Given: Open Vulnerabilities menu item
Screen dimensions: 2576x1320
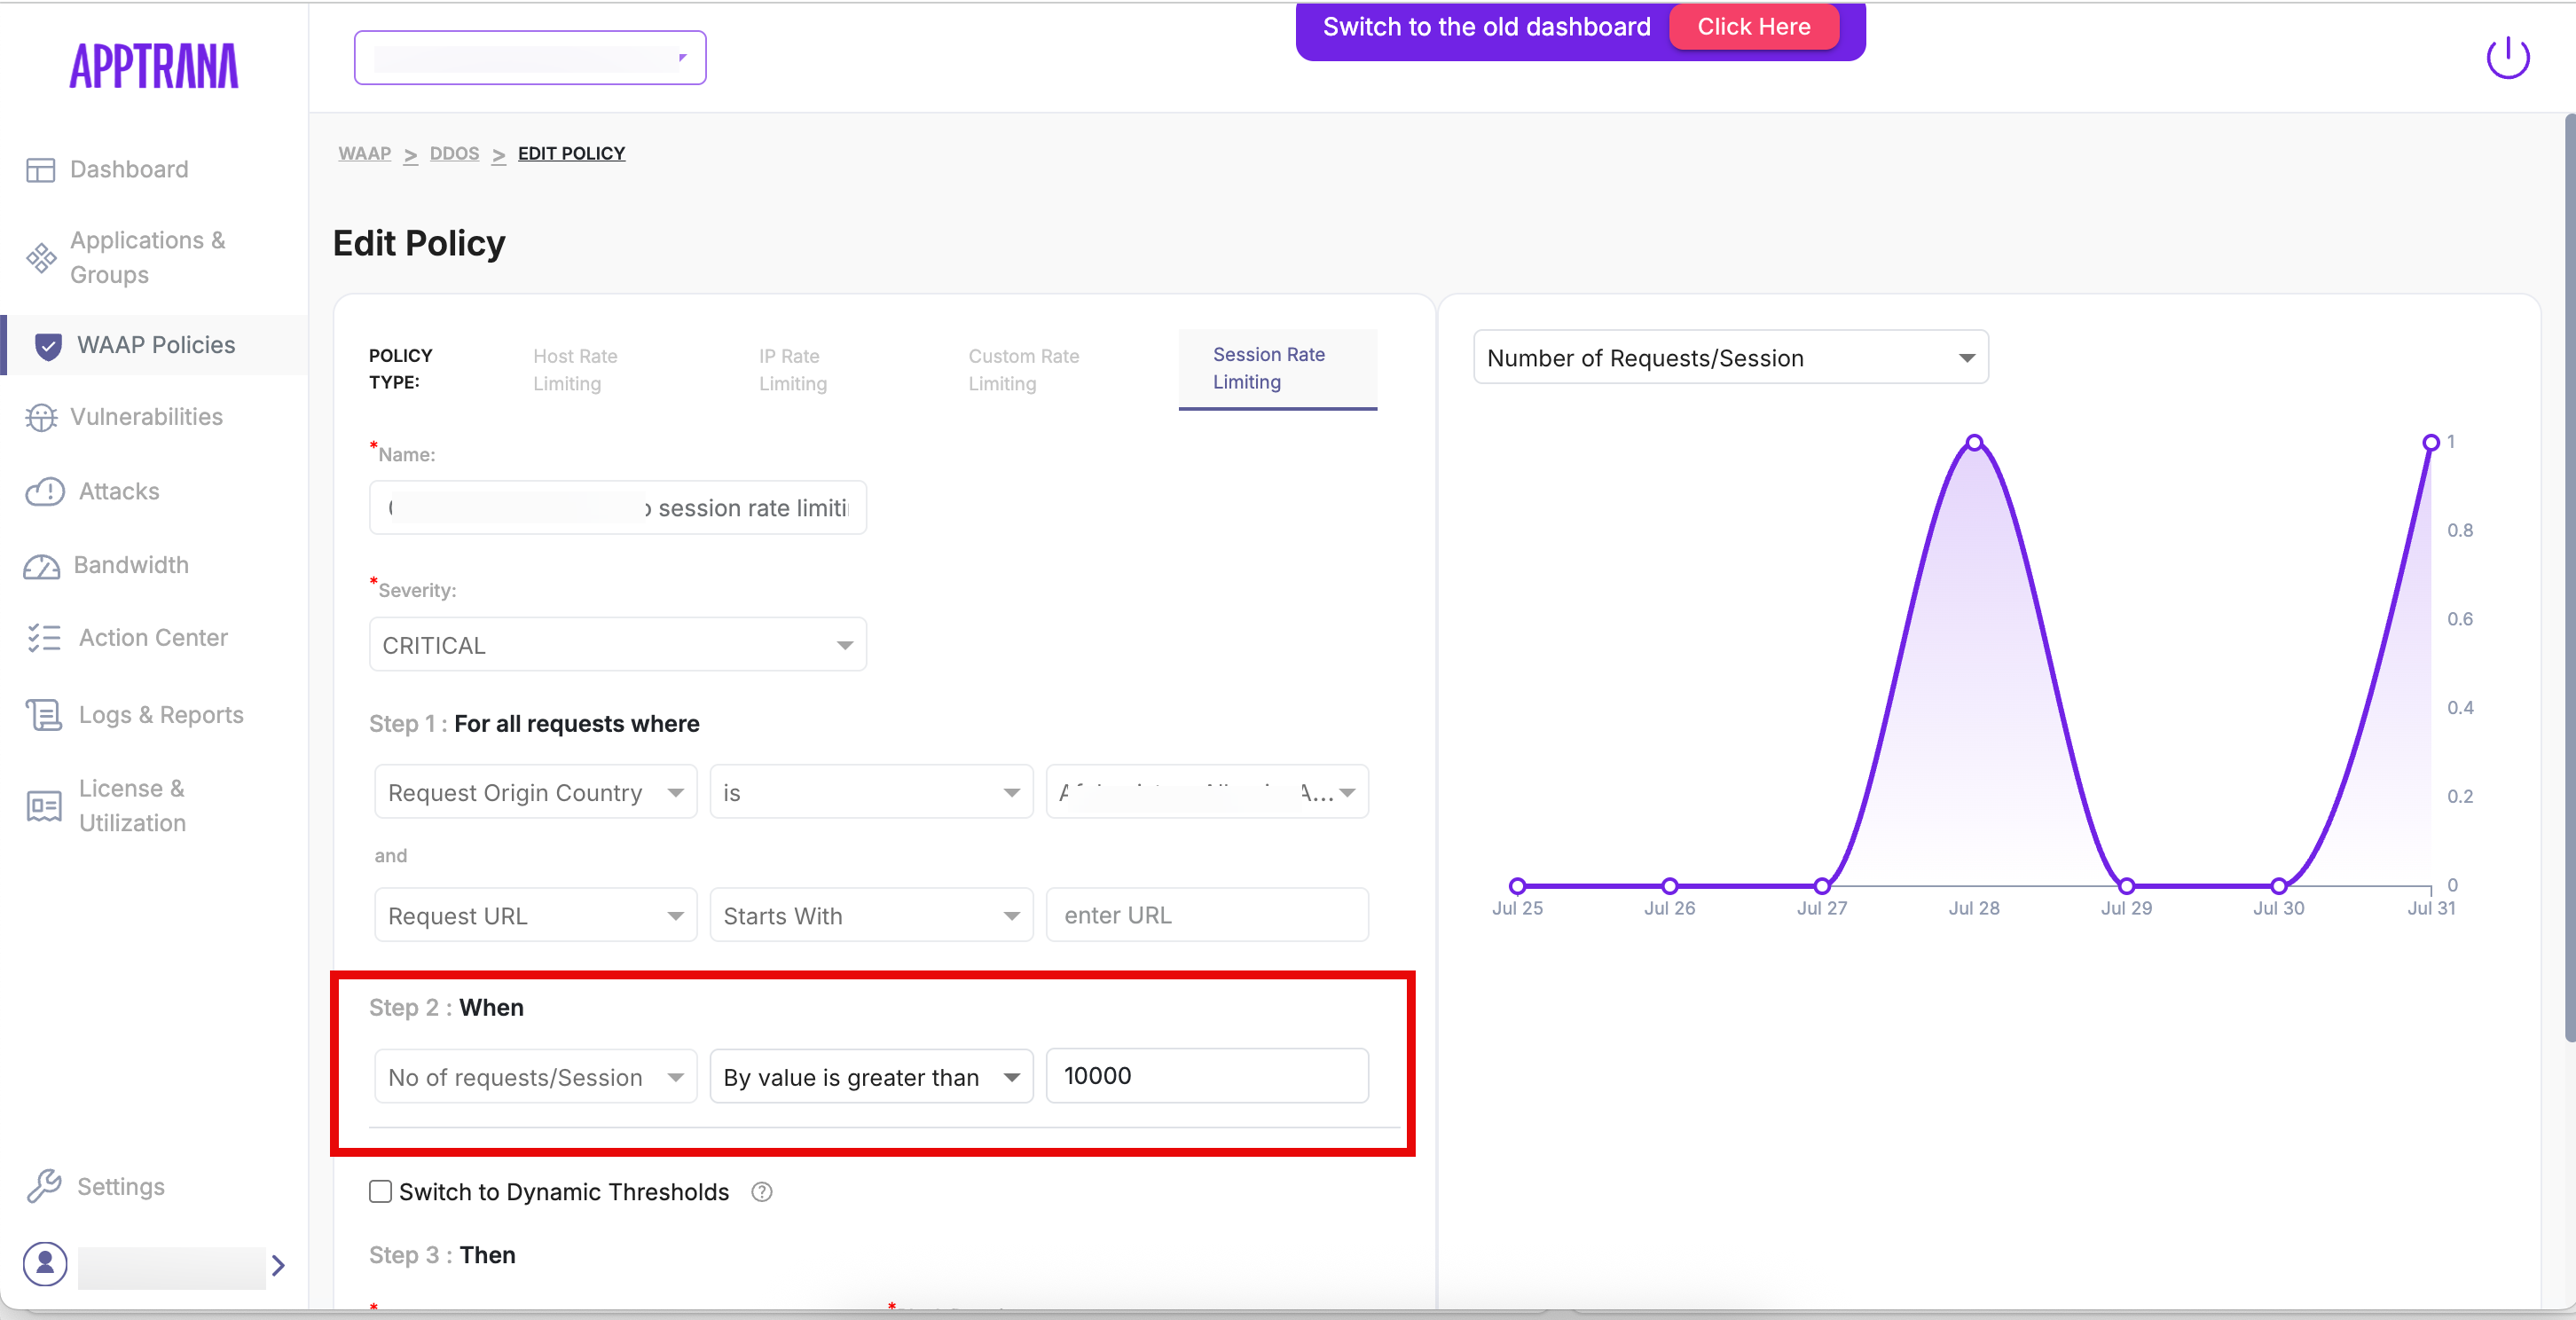Looking at the screenshot, I should point(146,417).
